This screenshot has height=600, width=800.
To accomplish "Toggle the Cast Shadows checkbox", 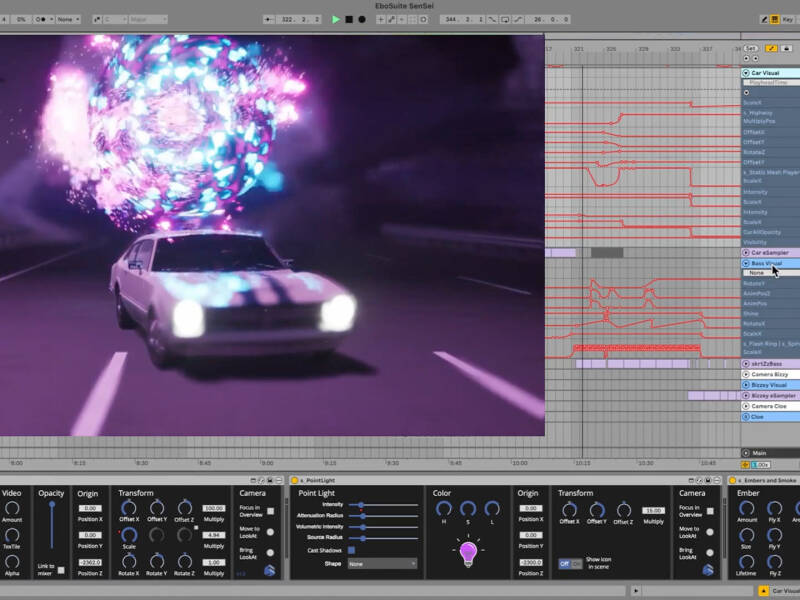I will [x=351, y=549].
